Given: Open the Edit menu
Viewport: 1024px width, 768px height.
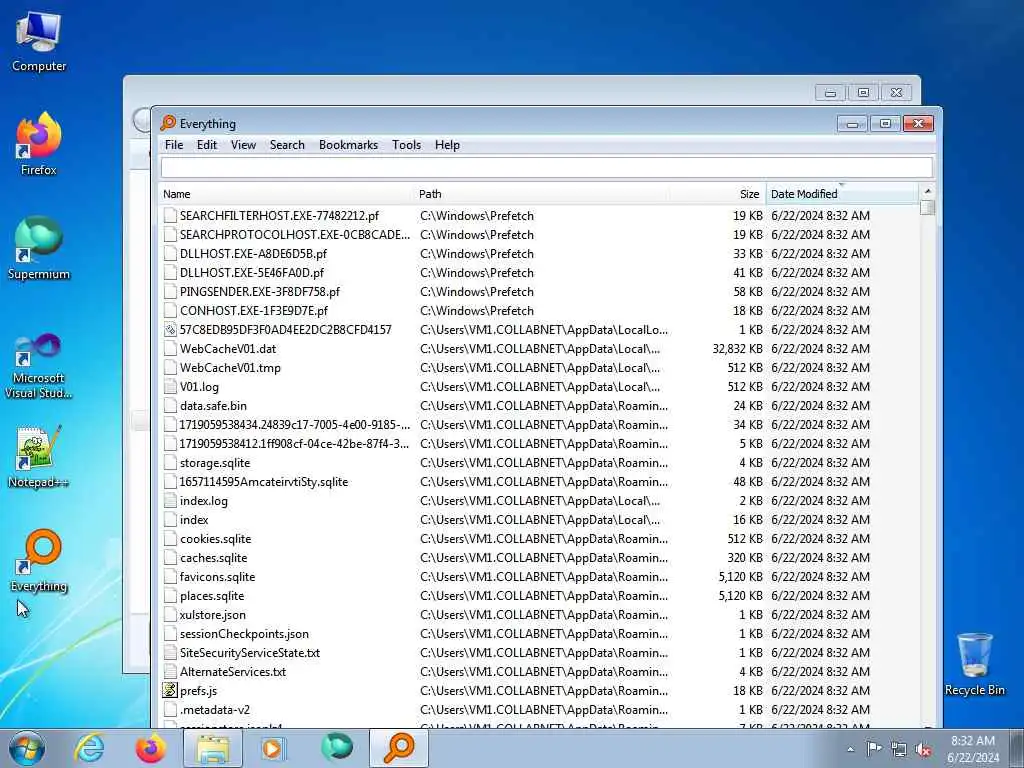Looking at the screenshot, I should tap(206, 145).
